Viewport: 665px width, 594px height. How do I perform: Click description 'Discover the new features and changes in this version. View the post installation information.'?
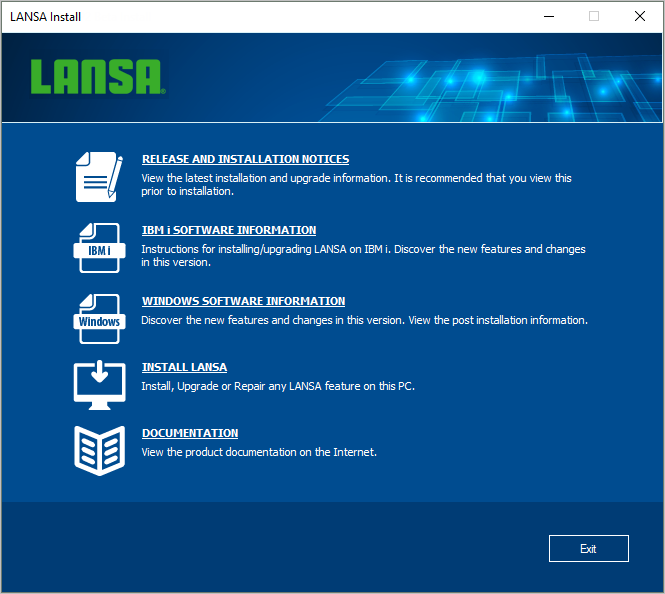(x=364, y=320)
